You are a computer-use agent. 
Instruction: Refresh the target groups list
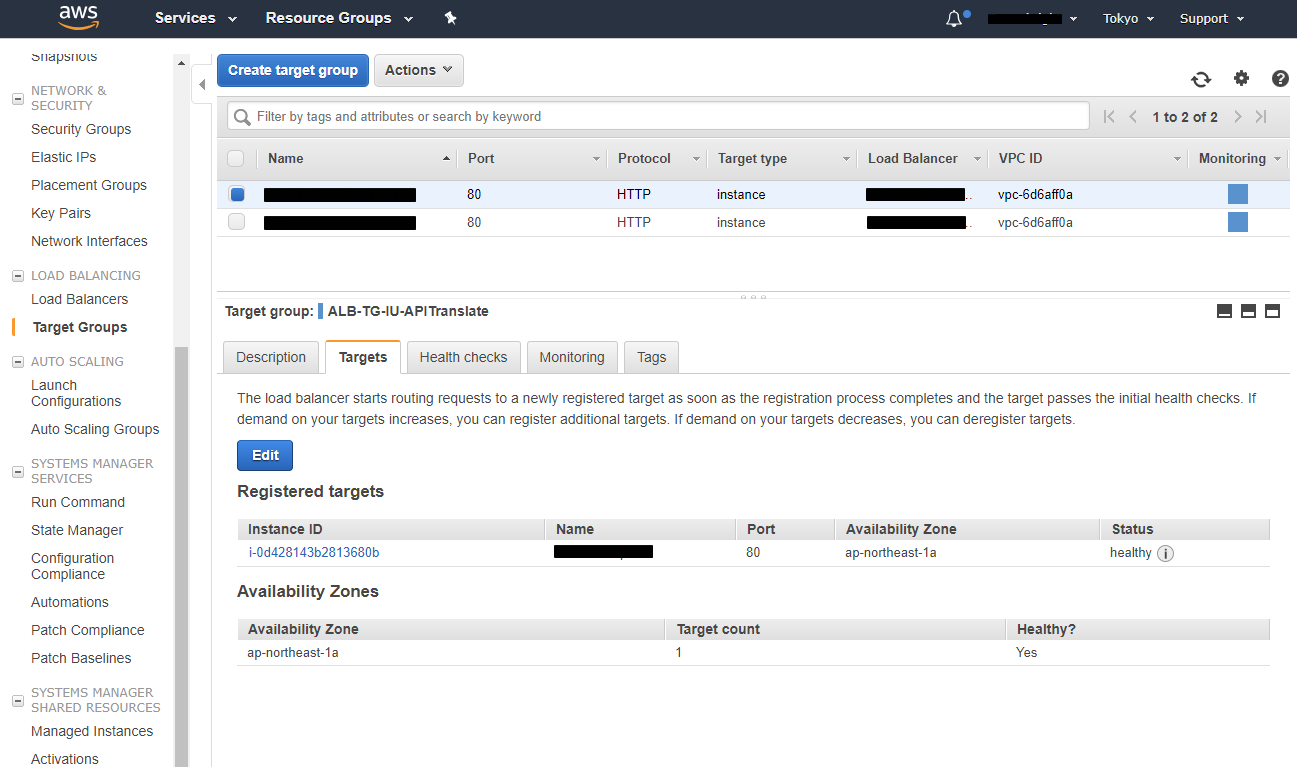(1200, 79)
